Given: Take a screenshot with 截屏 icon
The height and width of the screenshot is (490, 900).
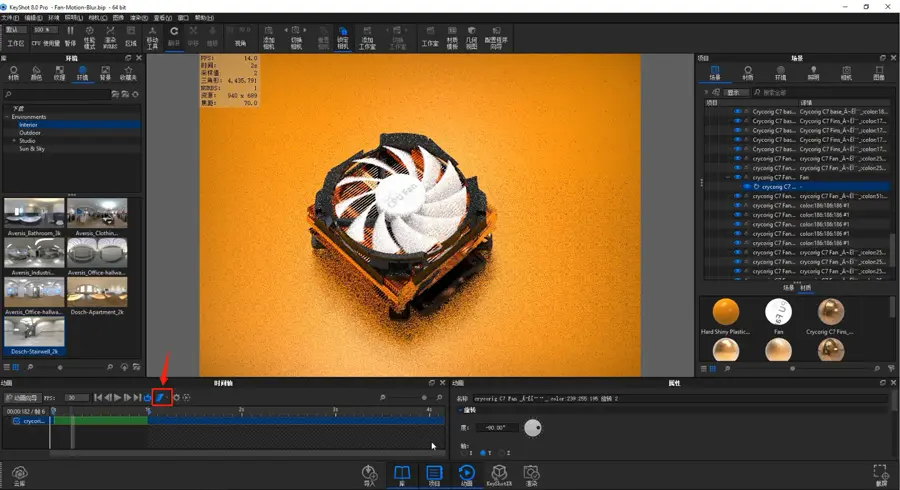Looking at the screenshot, I should click(x=881, y=475).
